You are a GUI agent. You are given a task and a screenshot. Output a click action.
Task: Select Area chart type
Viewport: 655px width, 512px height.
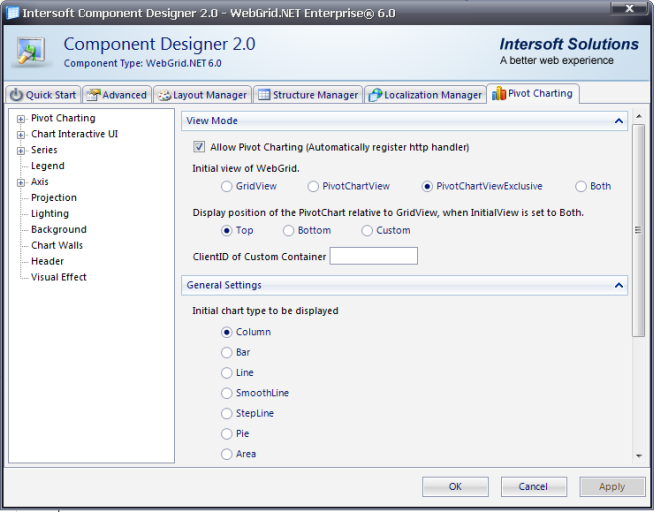pos(226,454)
